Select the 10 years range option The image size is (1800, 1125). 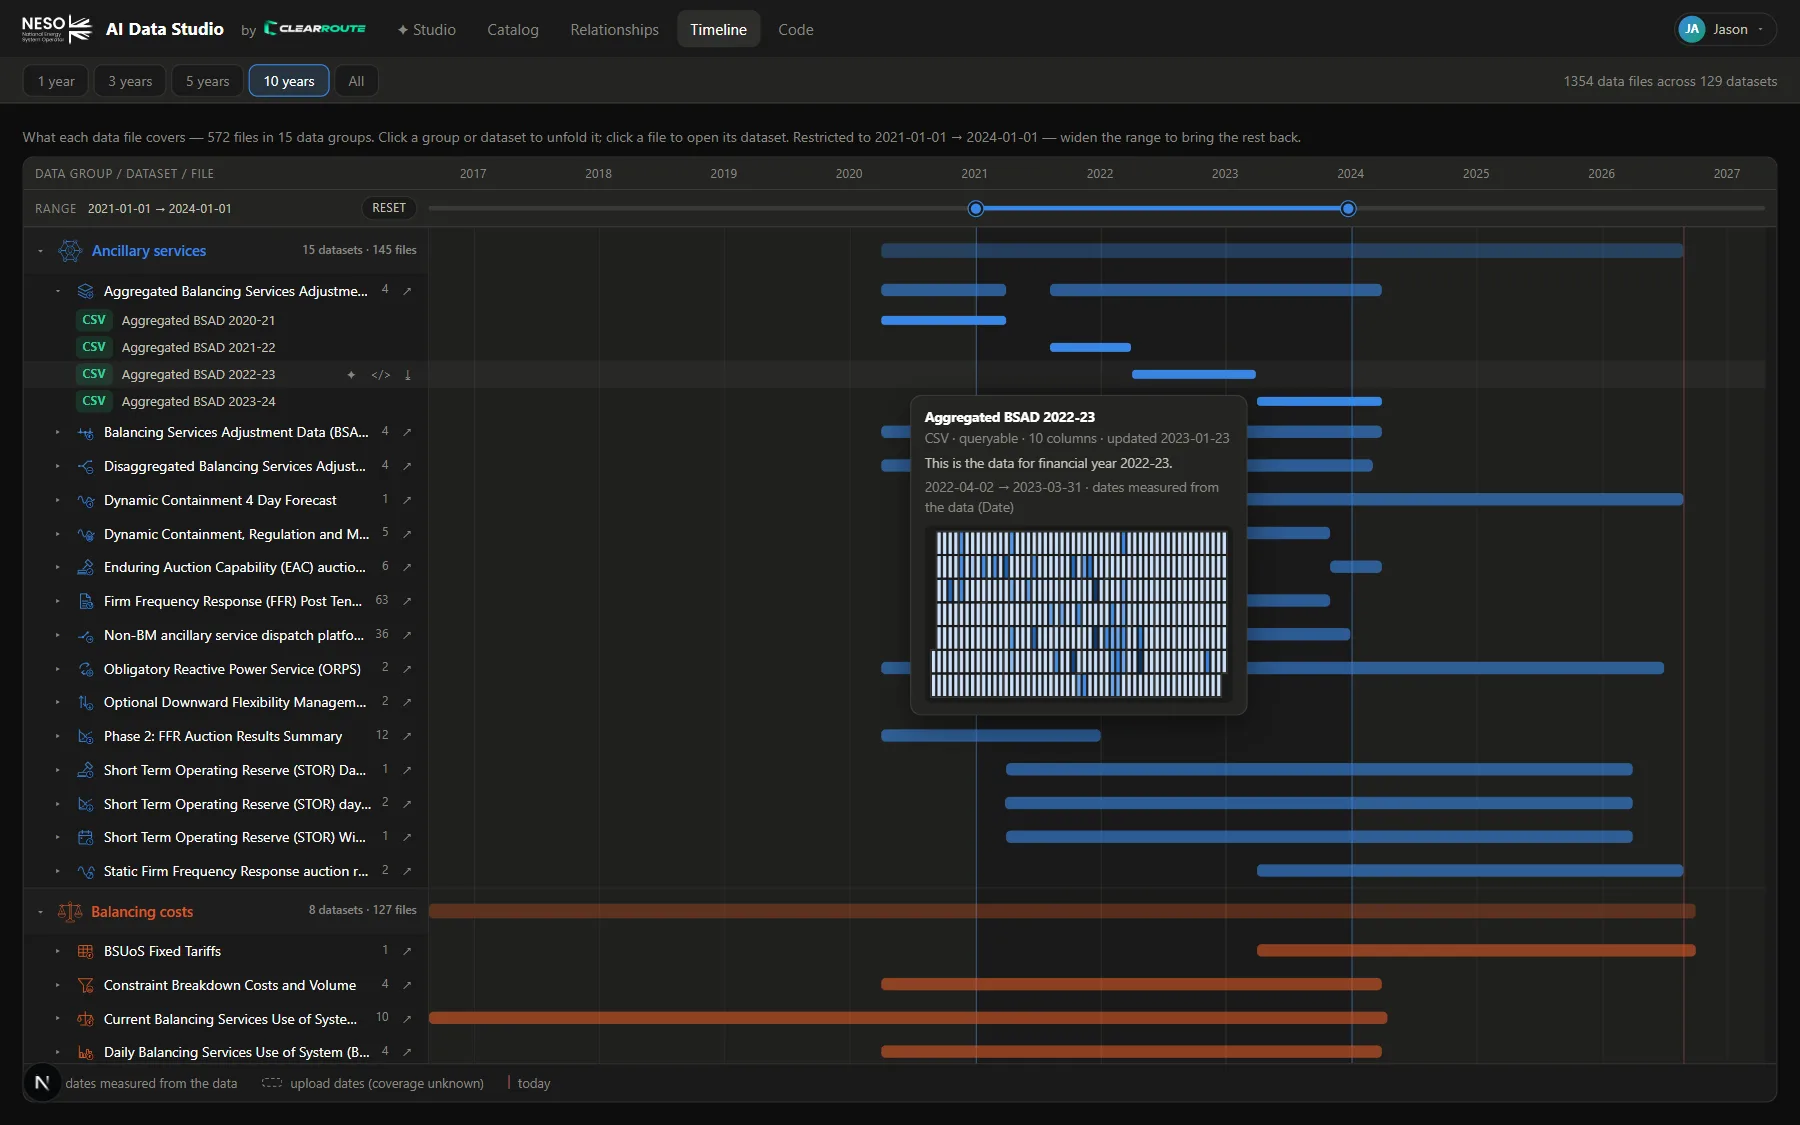289,81
